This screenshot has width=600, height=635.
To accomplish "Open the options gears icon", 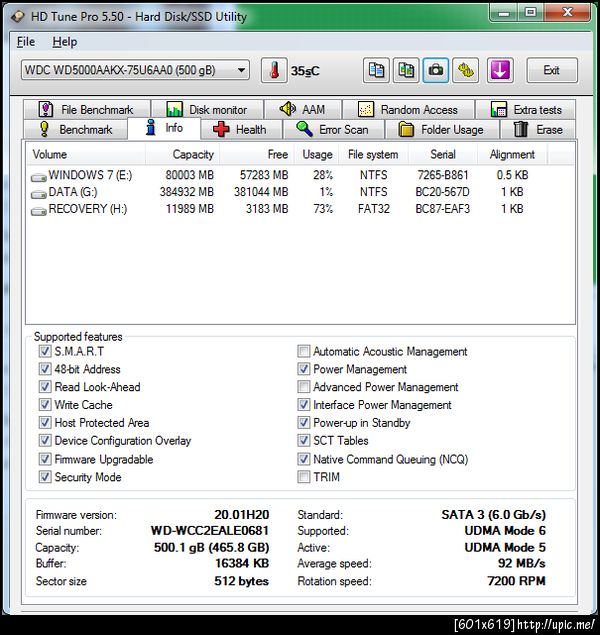I will tap(466, 70).
